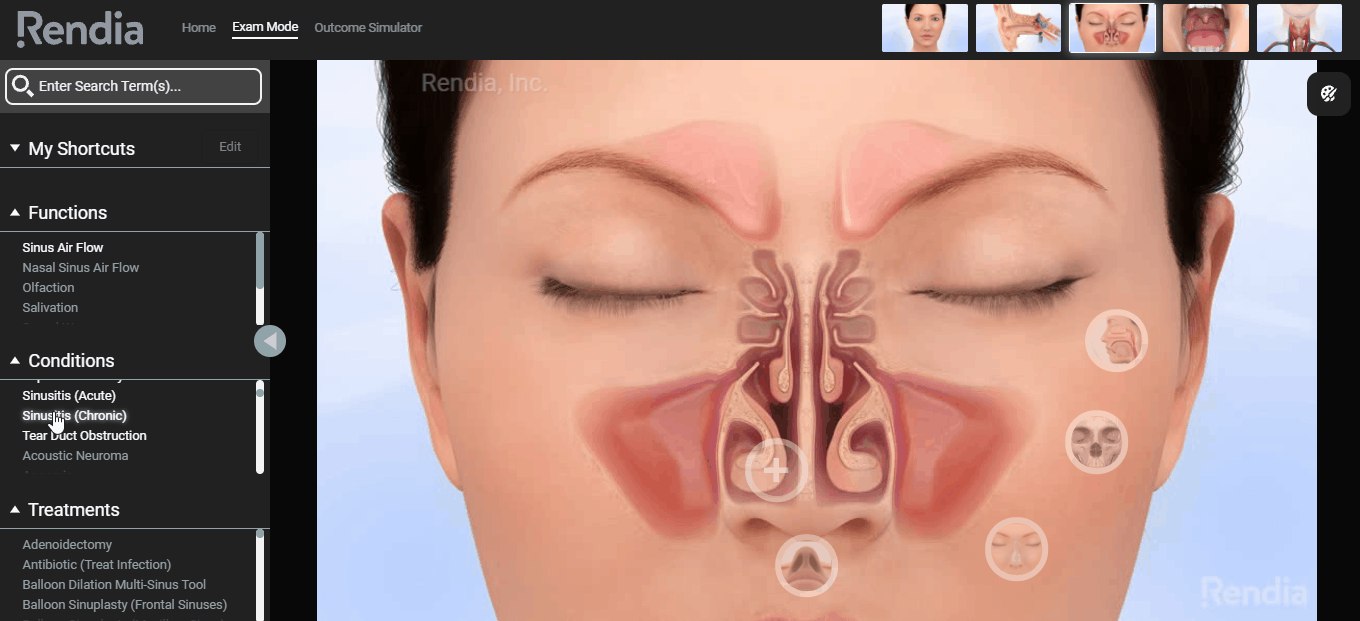
Task: Click the Rendia logo
Action: 80,28
